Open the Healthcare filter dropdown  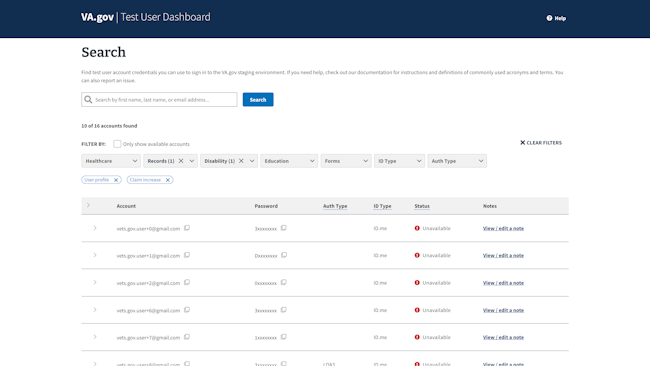point(111,161)
